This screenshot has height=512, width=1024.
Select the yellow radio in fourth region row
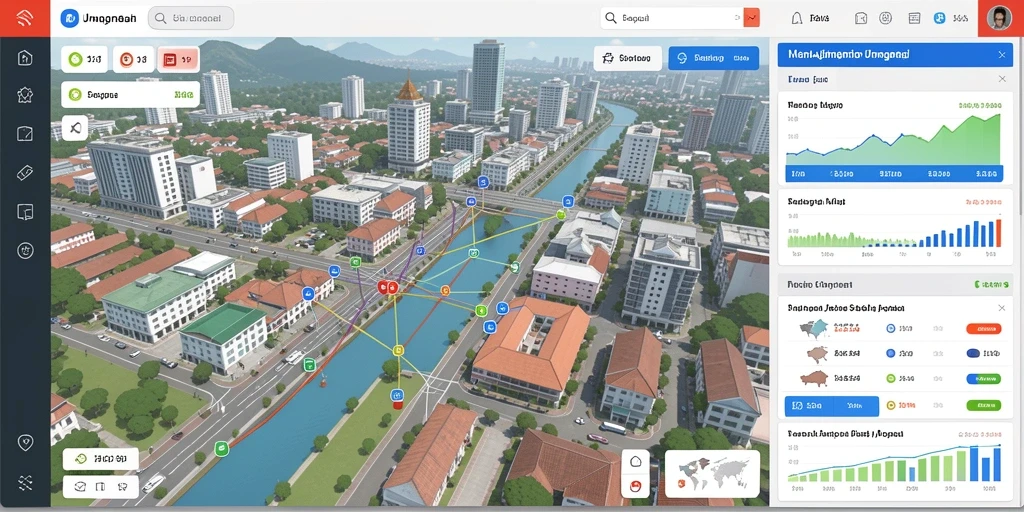[x=890, y=406]
